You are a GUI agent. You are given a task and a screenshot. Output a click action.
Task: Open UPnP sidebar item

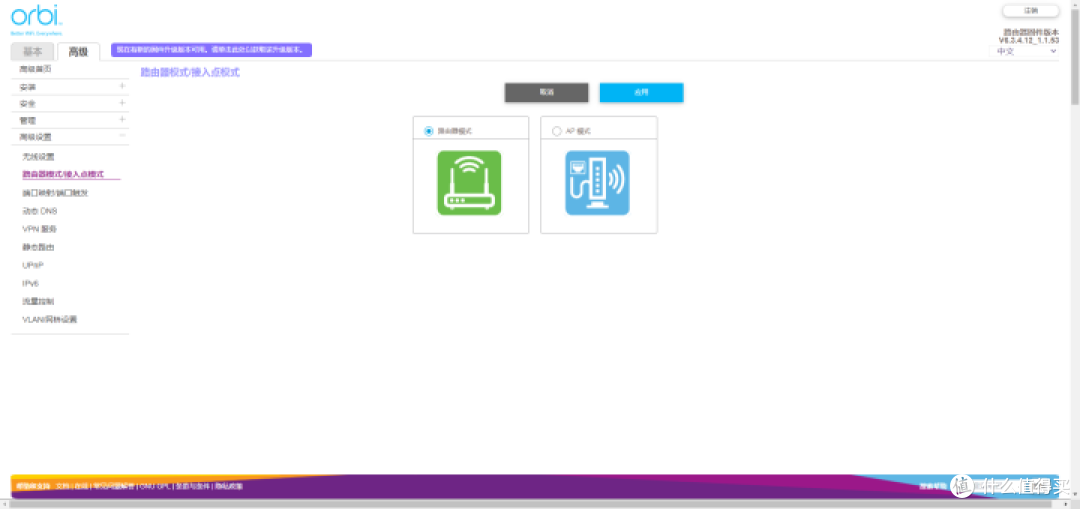tap(33, 265)
